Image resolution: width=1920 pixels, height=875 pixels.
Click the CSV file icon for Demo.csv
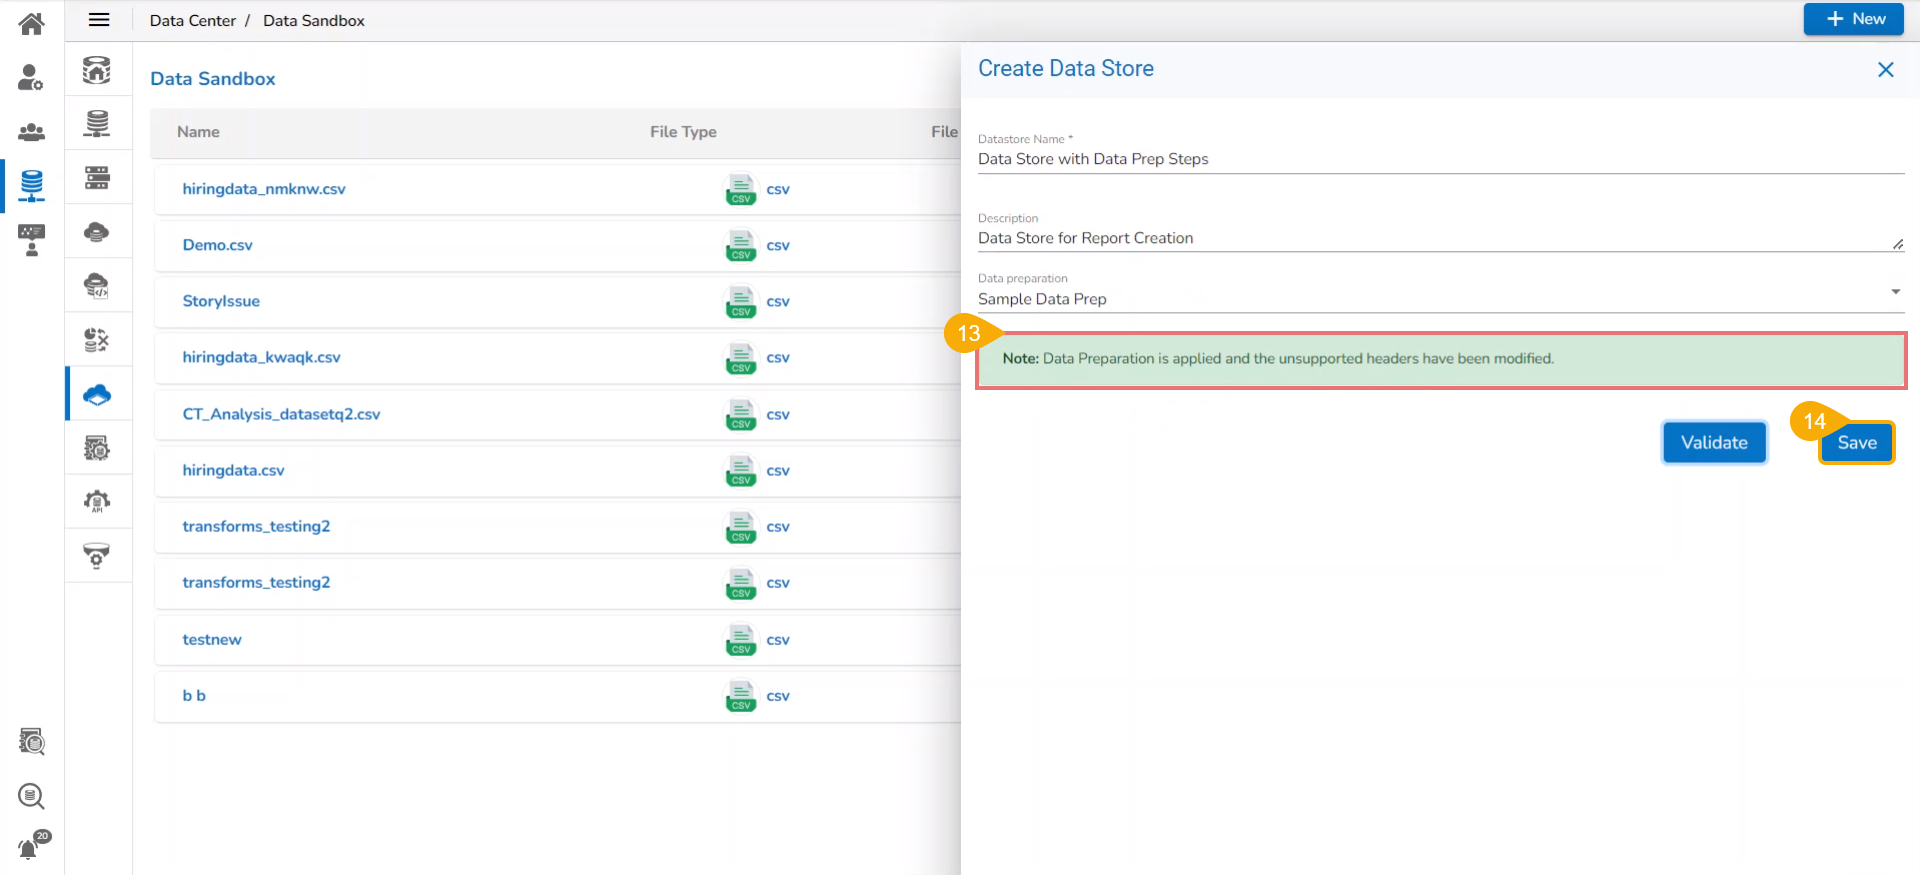(741, 245)
